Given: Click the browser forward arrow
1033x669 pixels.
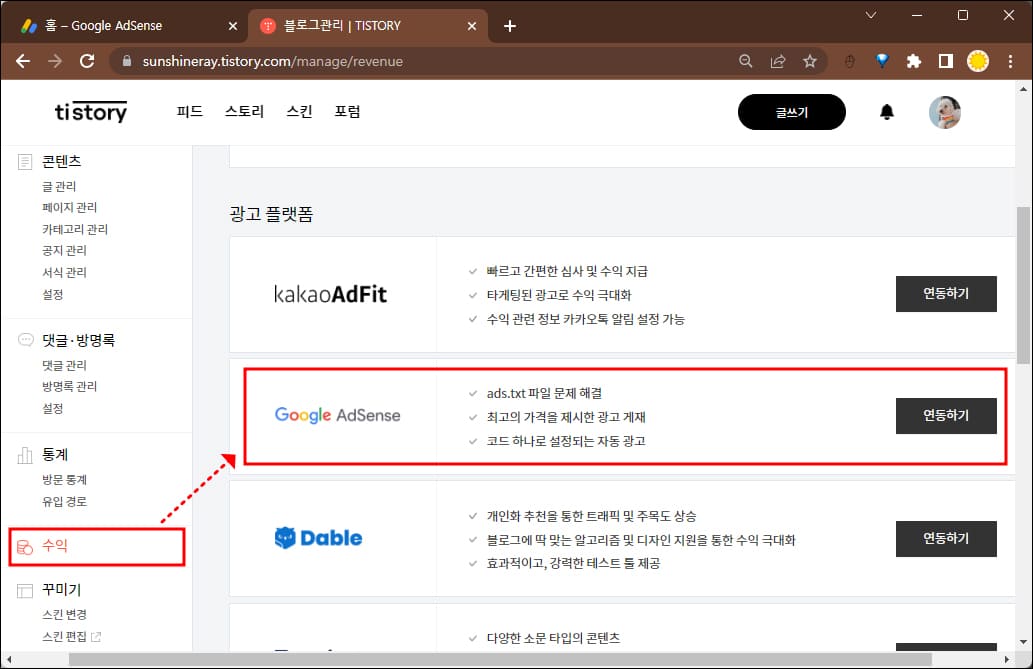Looking at the screenshot, I should [55, 61].
